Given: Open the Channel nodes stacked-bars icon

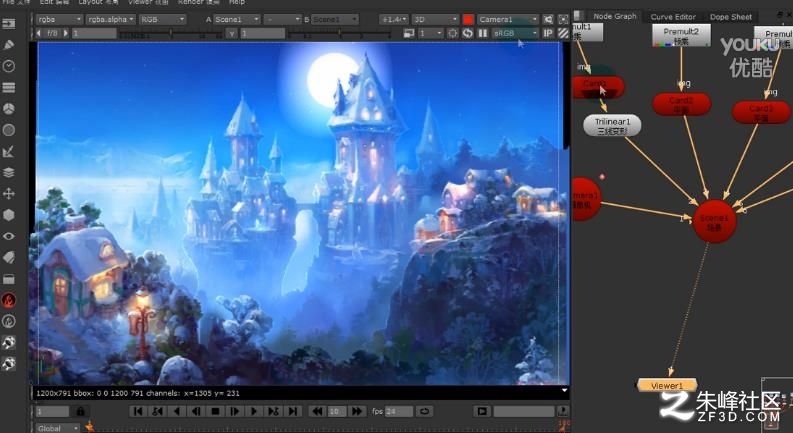Looking at the screenshot, I should (9, 88).
